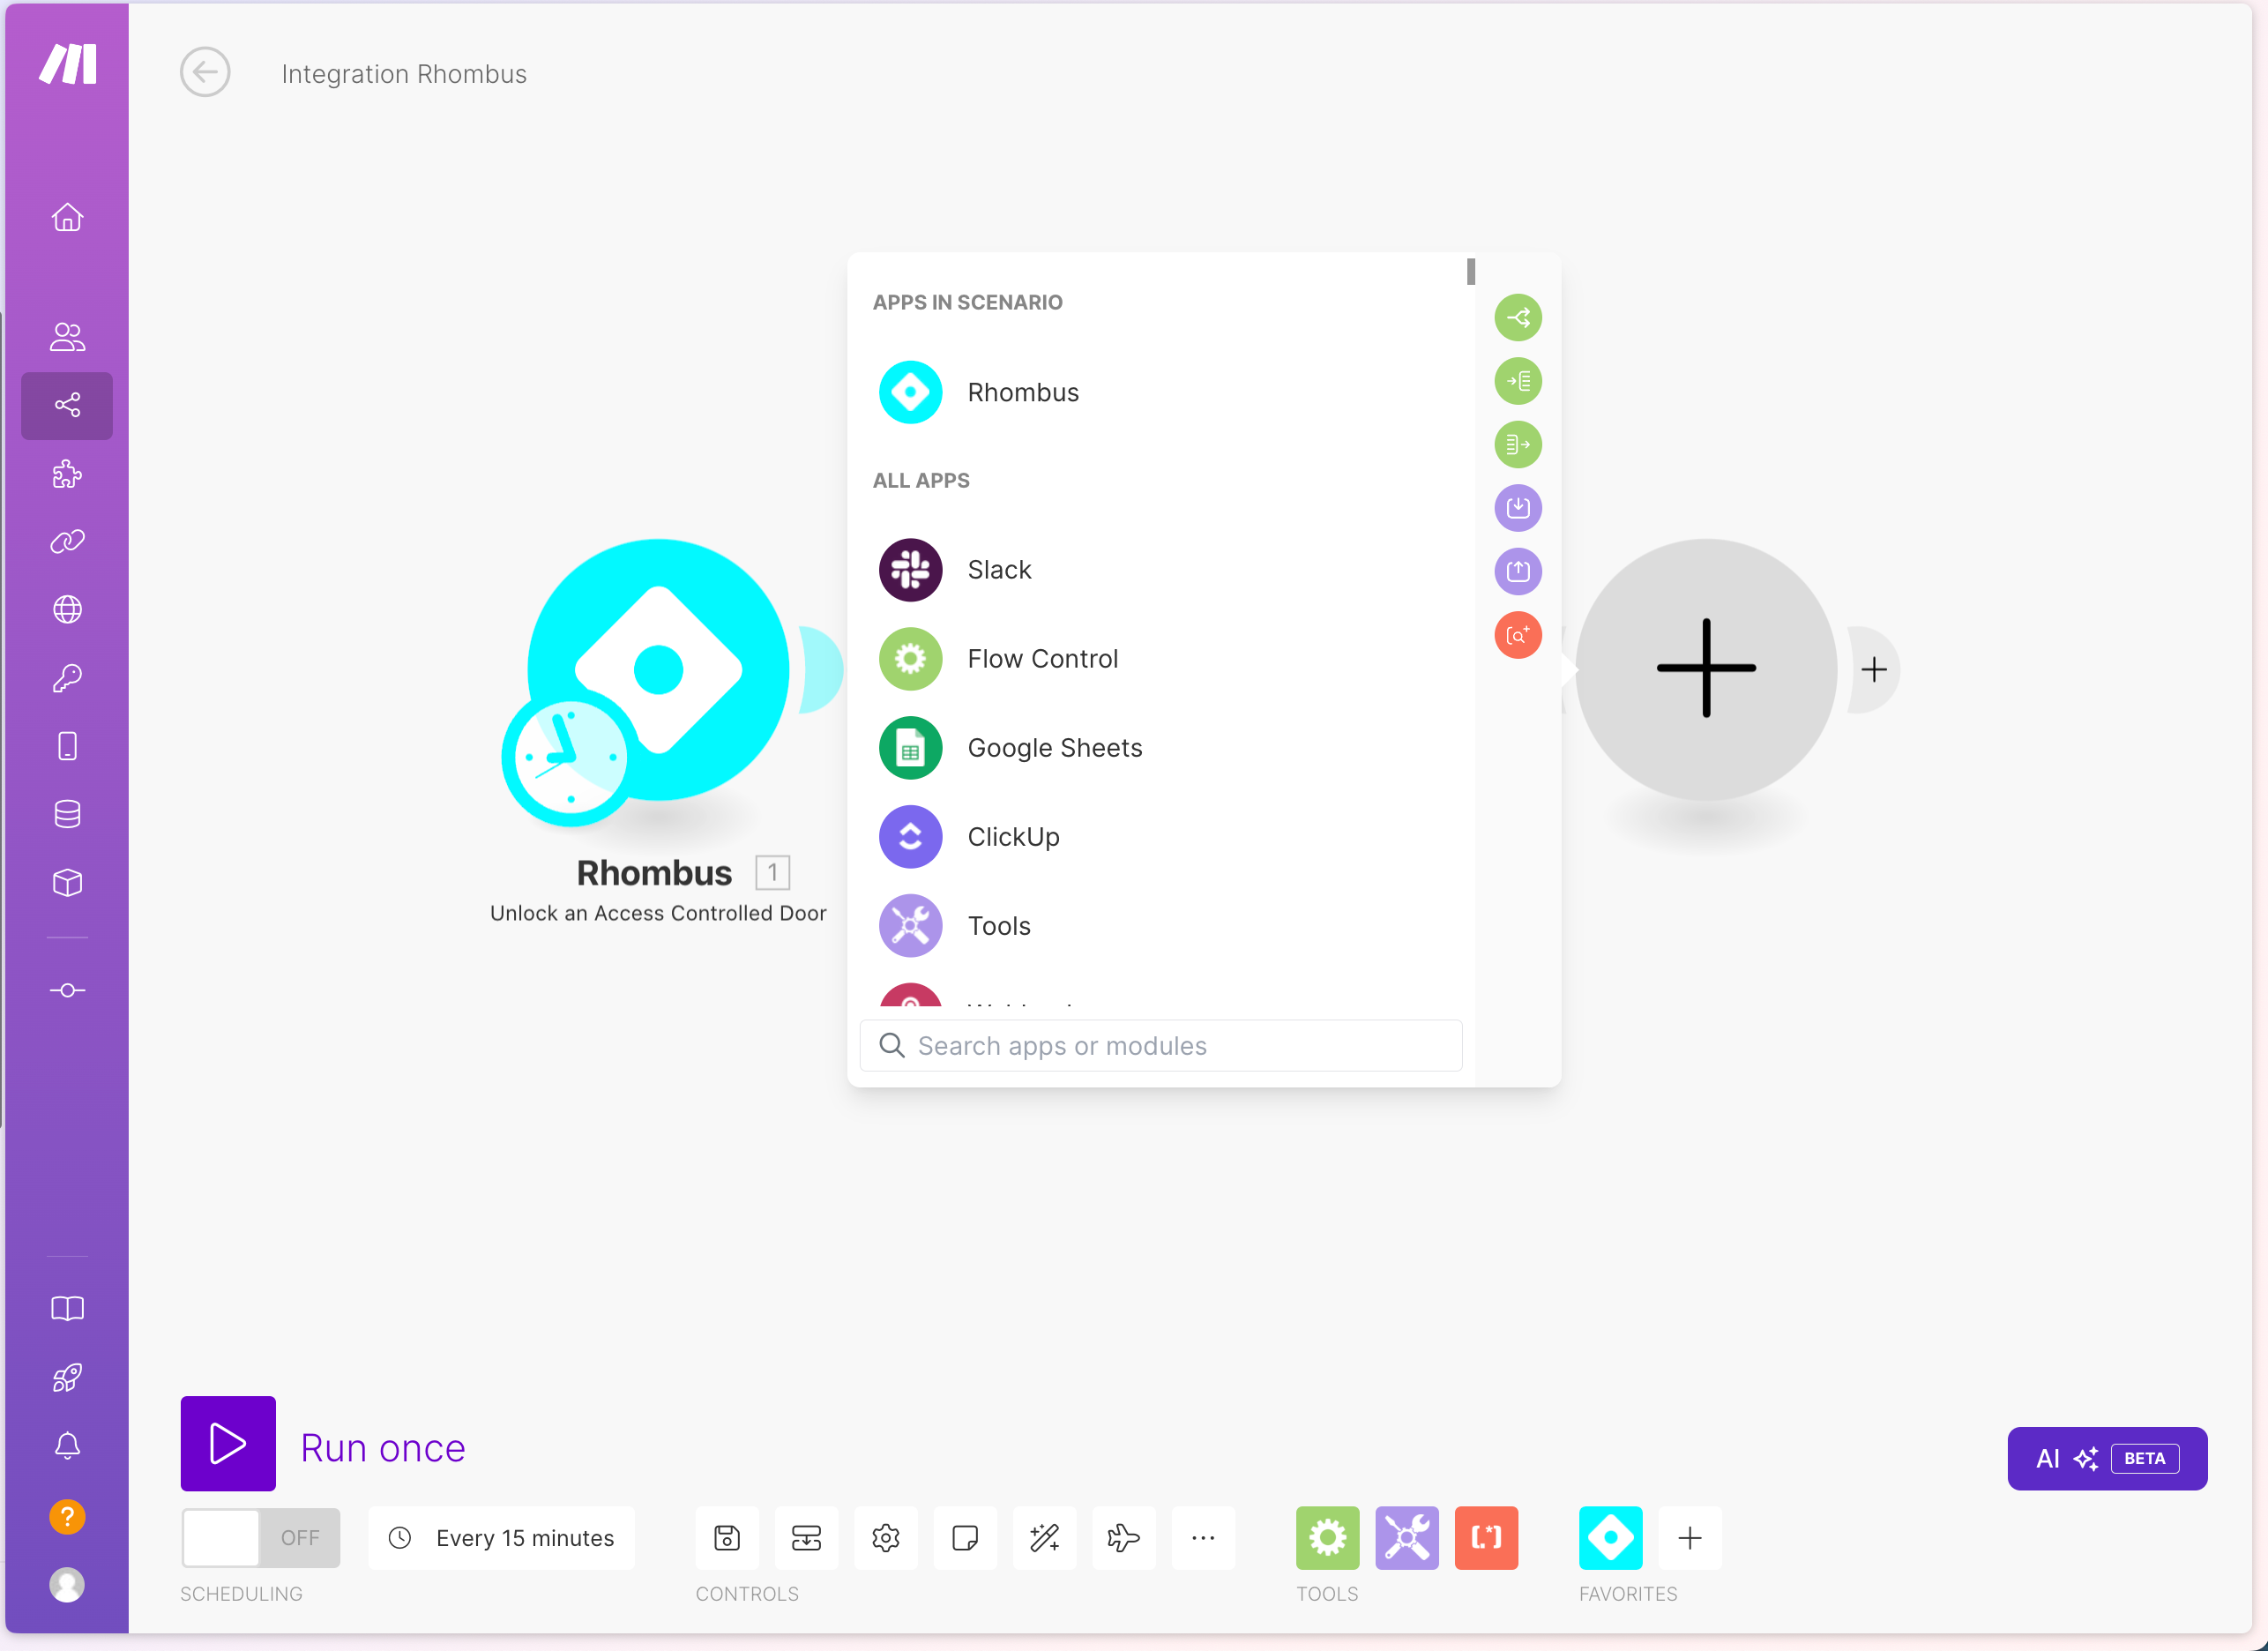Add the Array aggregator green shortcut

pyautogui.click(x=1518, y=381)
